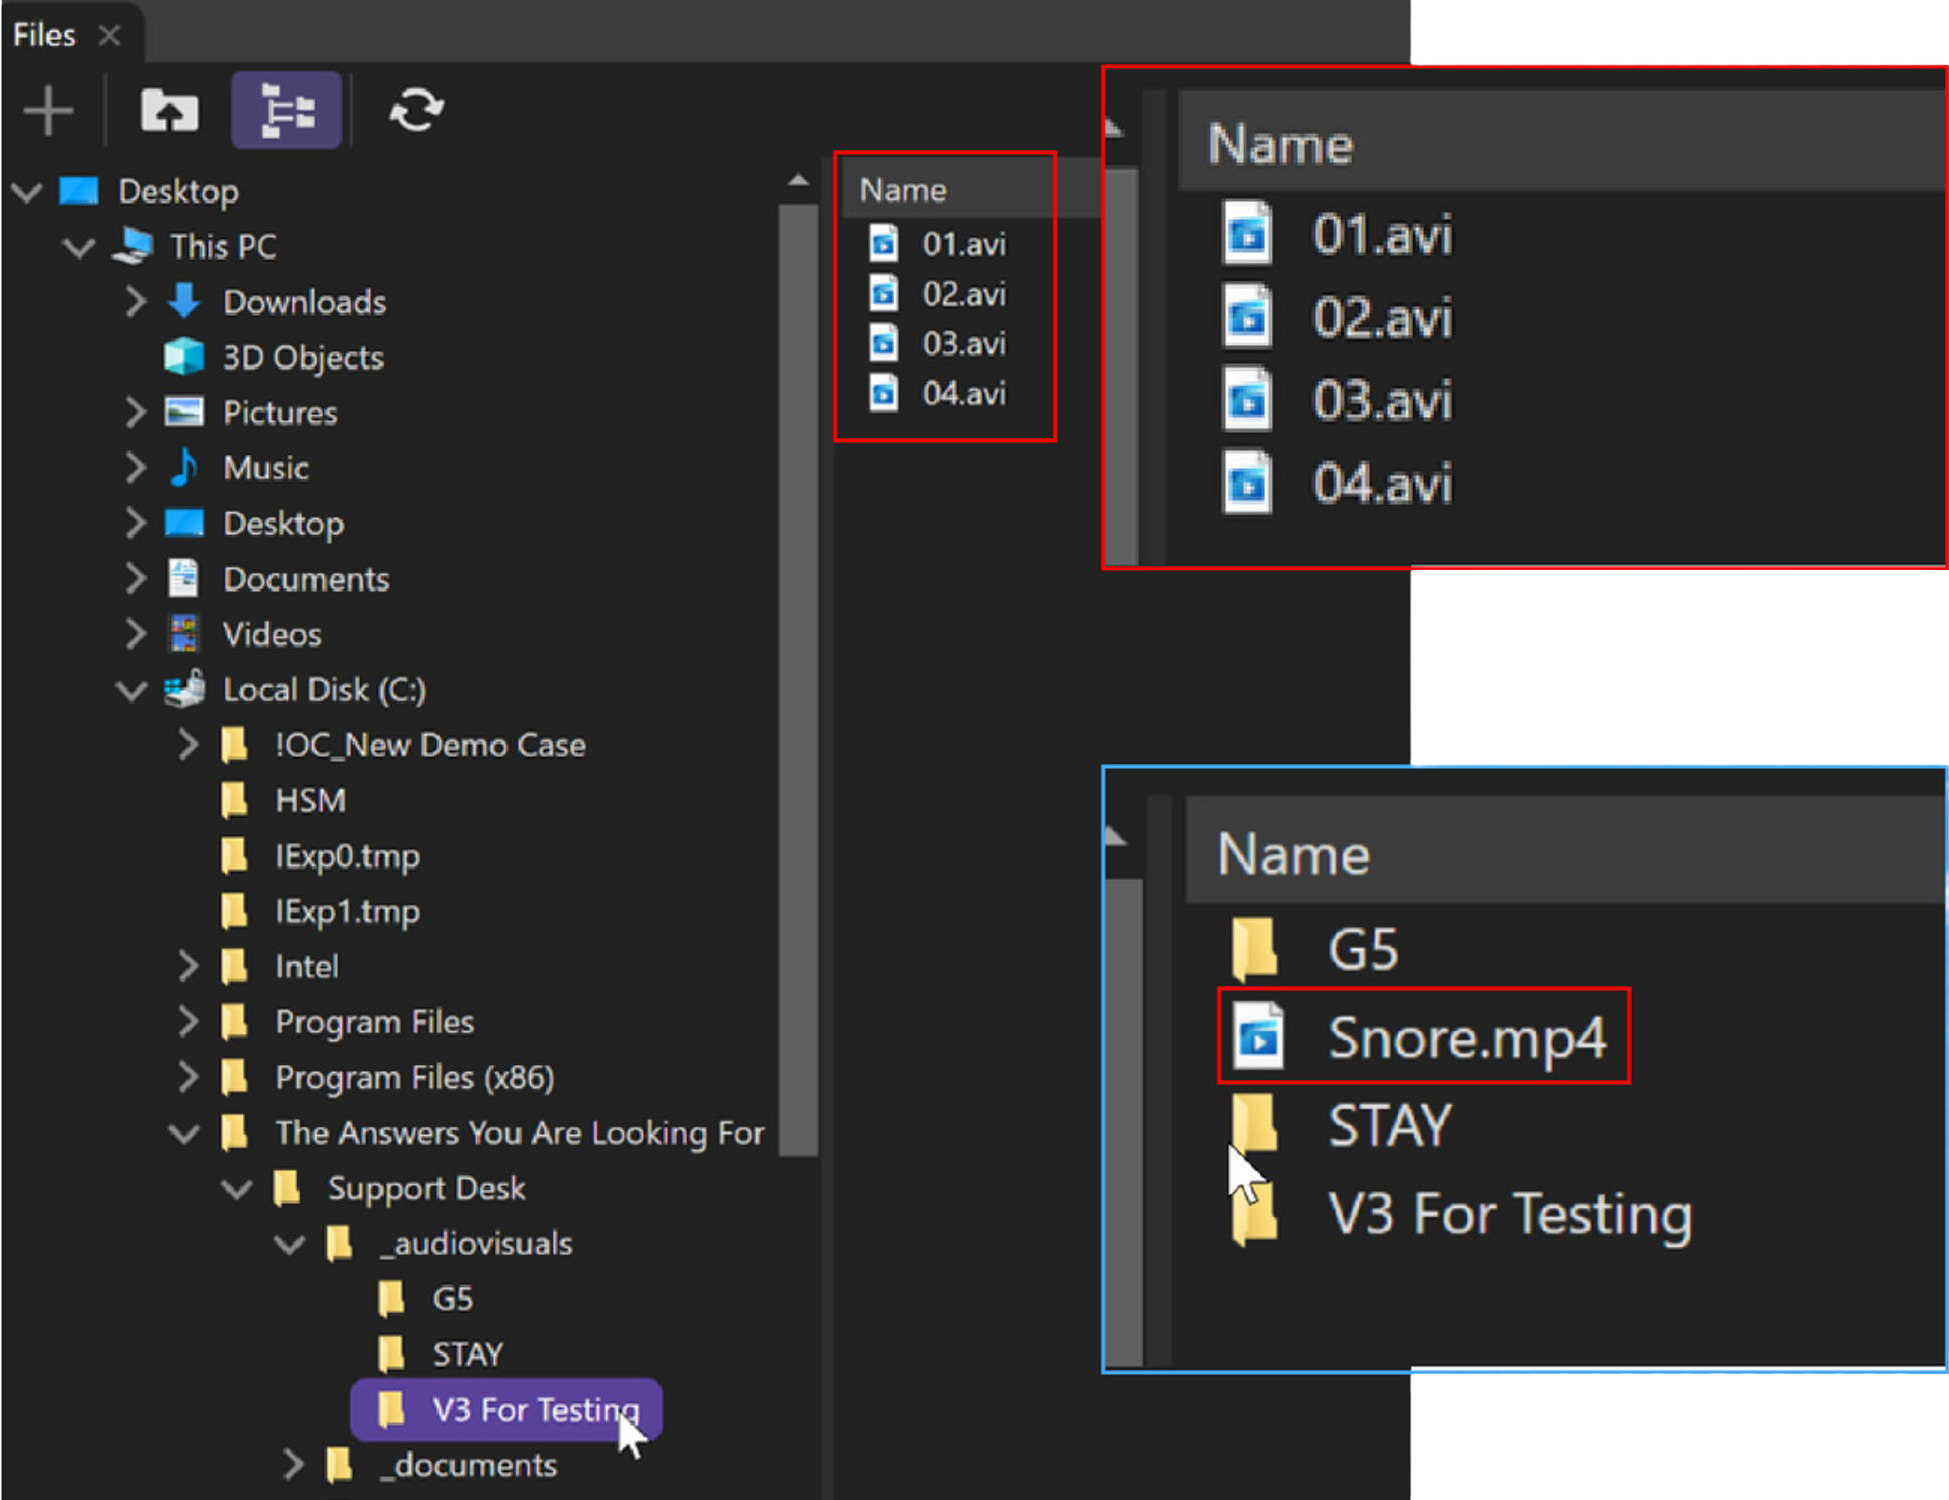Expand the Program Files folder

[x=187, y=1021]
